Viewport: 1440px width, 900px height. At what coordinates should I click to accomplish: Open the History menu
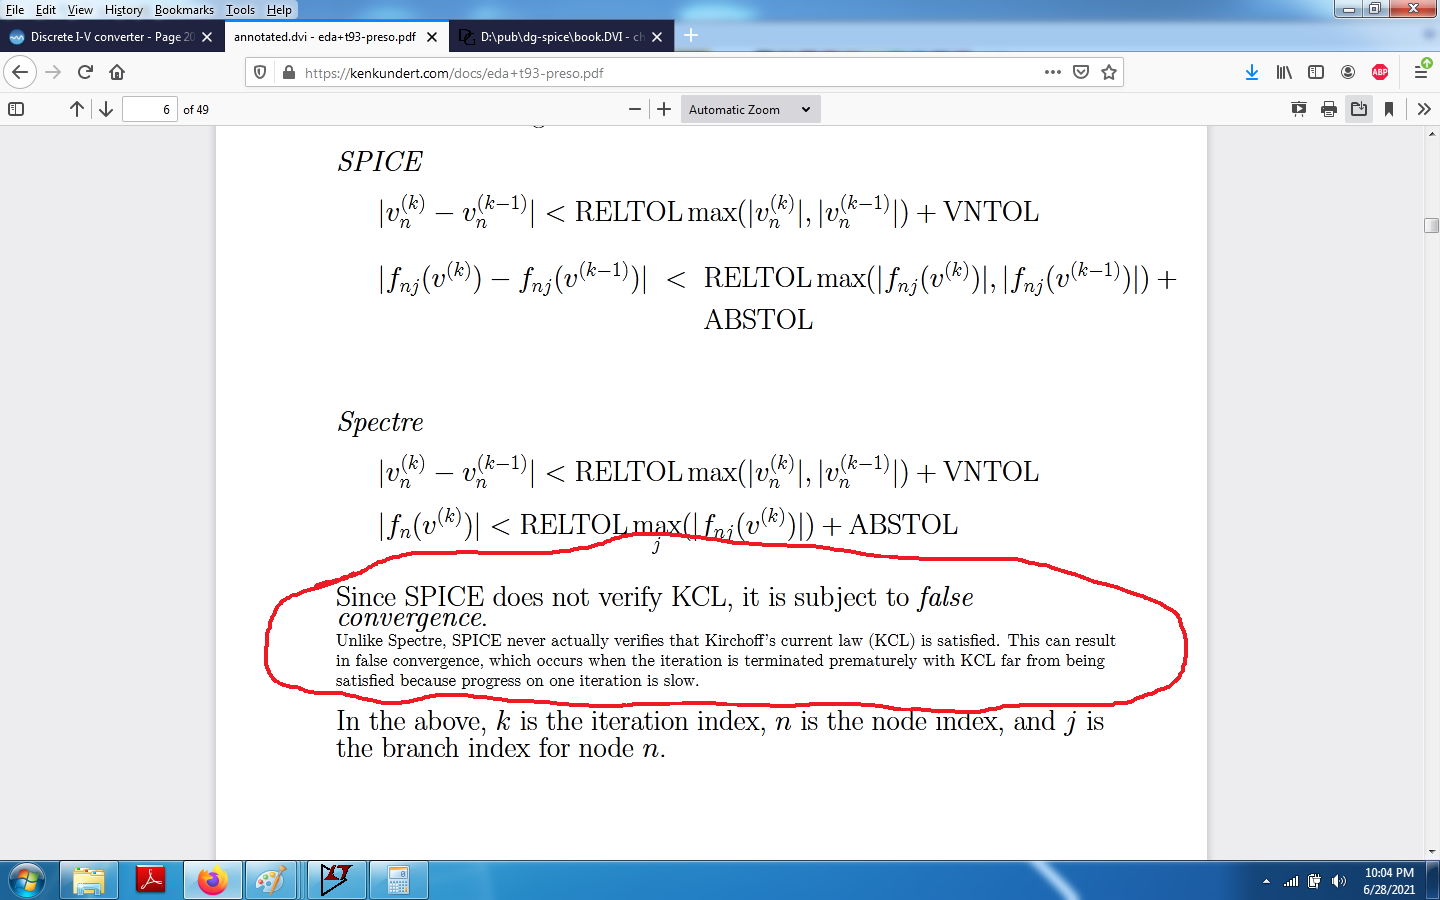click(124, 10)
